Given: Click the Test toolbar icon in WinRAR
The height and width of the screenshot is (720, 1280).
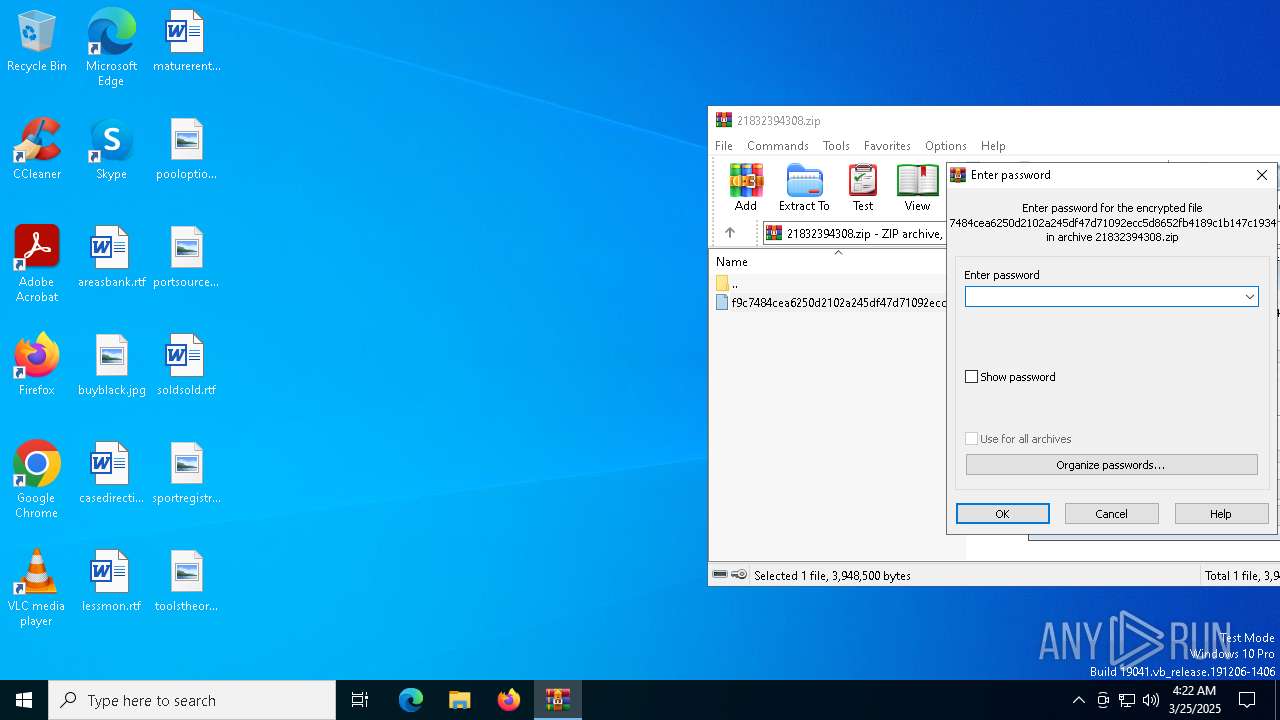Looking at the screenshot, I should click(x=863, y=188).
